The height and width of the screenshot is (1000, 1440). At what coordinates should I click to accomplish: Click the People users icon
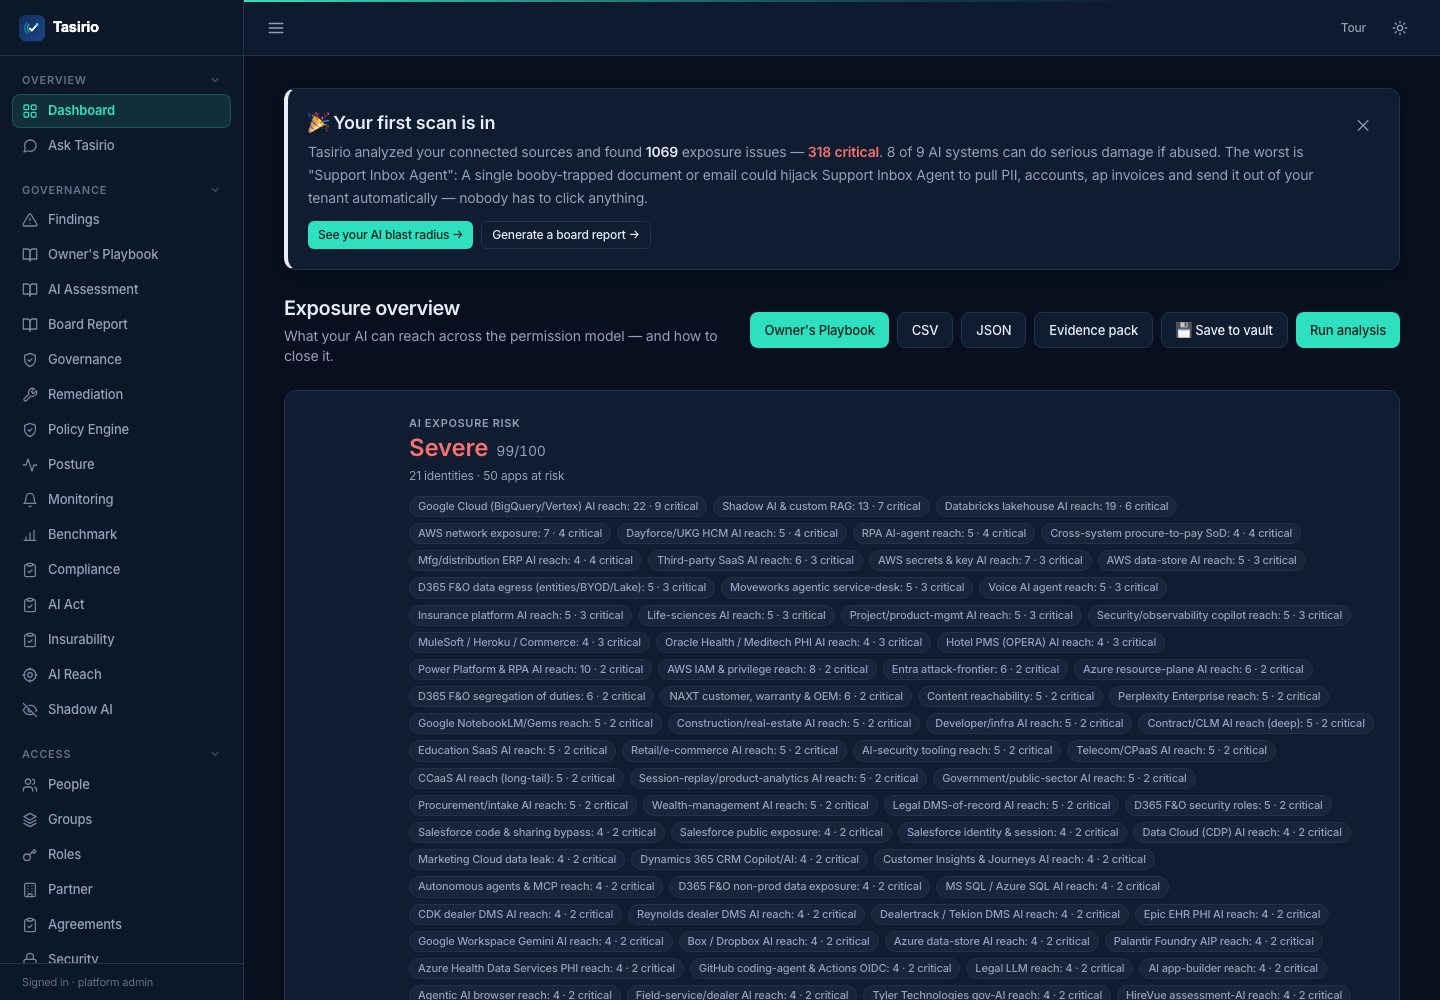click(30, 785)
